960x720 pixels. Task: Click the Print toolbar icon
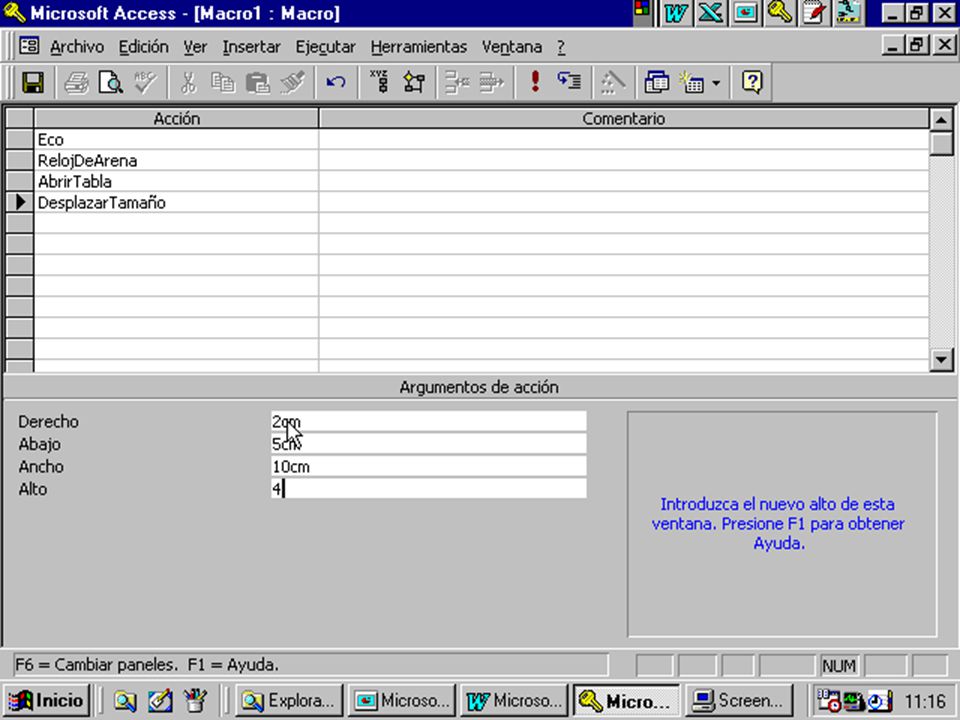[x=77, y=82]
